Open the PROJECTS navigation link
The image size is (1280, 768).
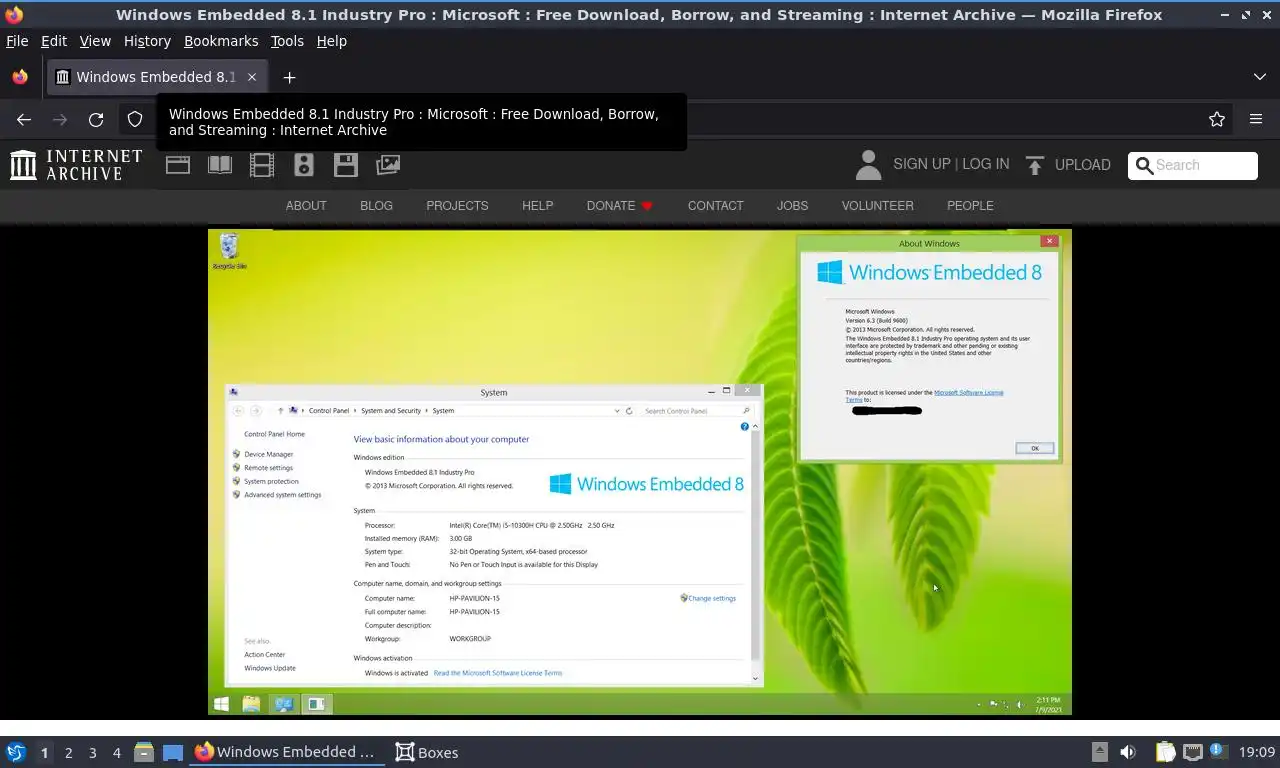tap(457, 205)
